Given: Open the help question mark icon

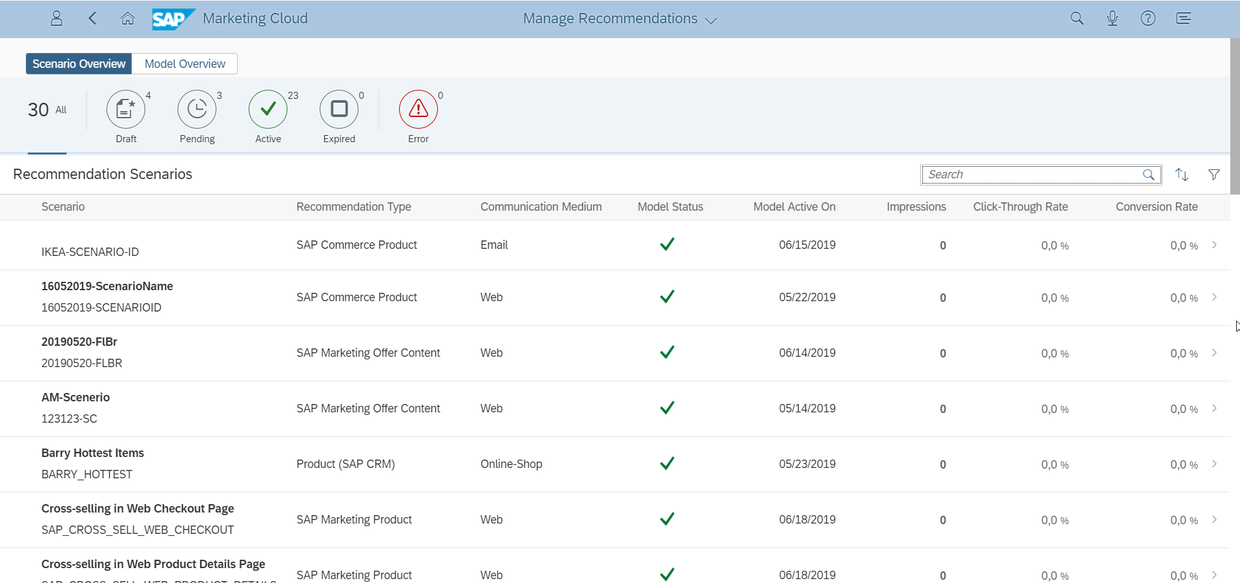Looking at the screenshot, I should [1148, 18].
